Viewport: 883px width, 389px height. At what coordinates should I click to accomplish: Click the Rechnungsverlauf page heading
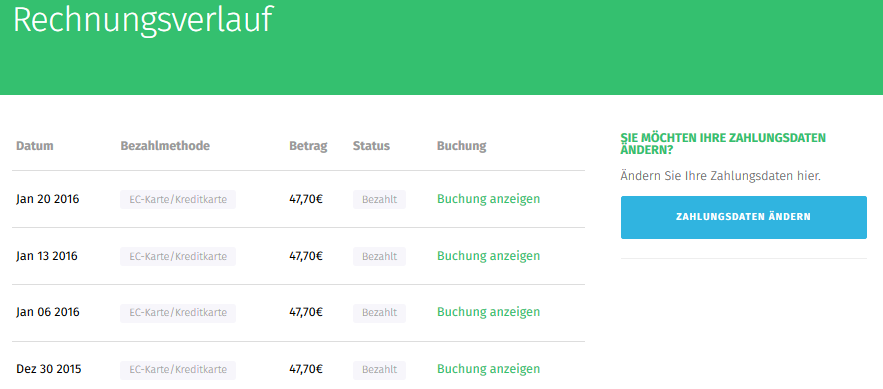tap(143, 21)
